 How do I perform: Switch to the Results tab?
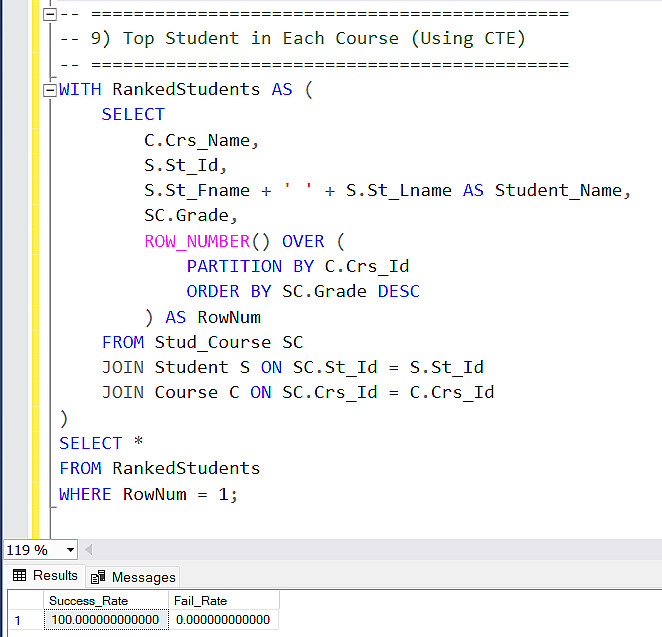click(45, 575)
